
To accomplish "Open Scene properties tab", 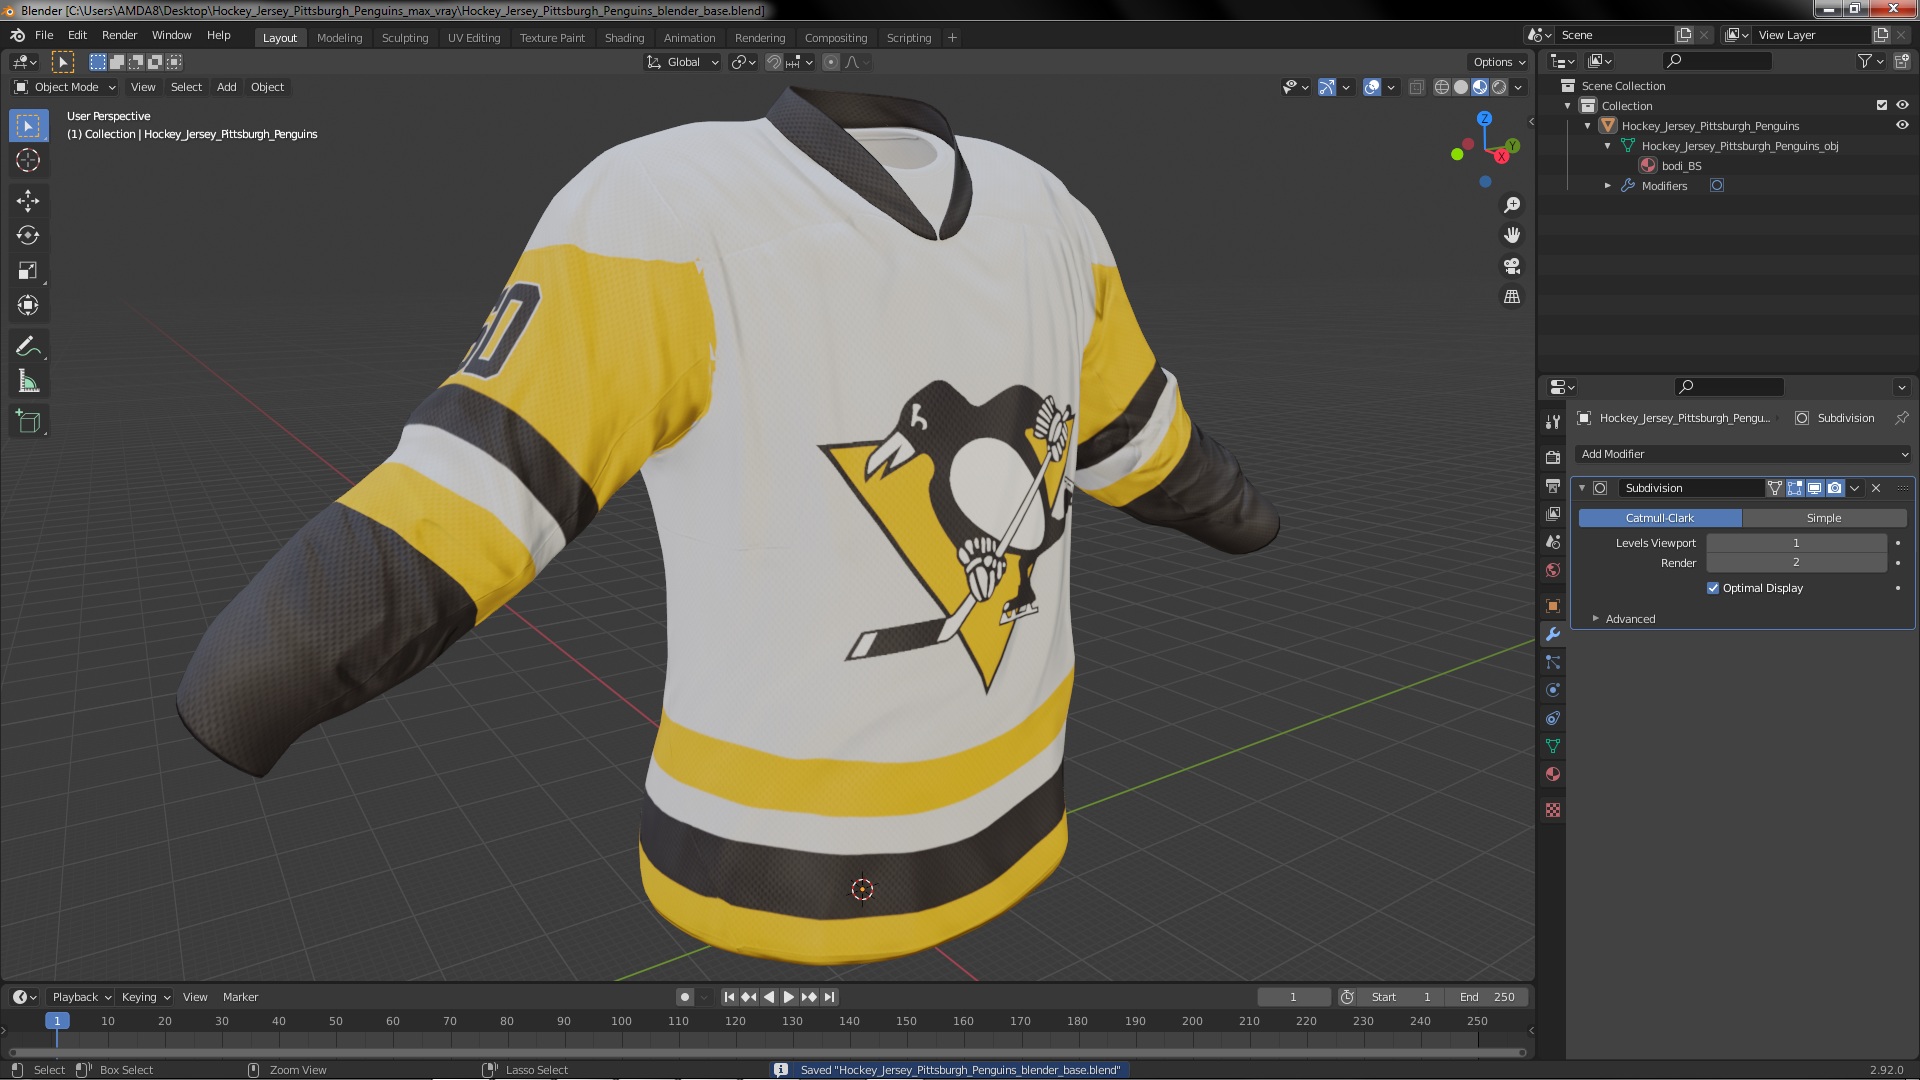I will pos(1553,542).
